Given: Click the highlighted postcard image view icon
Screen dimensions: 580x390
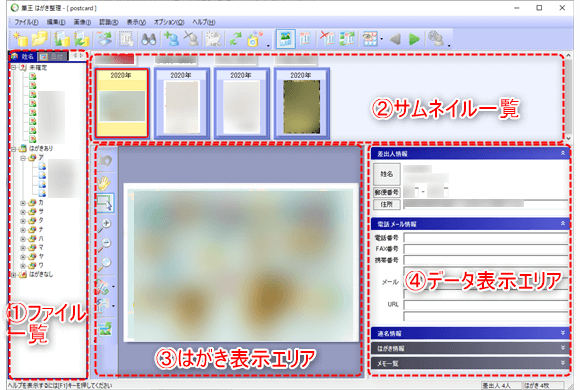Looking at the screenshot, I should click(x=286, y=39).
